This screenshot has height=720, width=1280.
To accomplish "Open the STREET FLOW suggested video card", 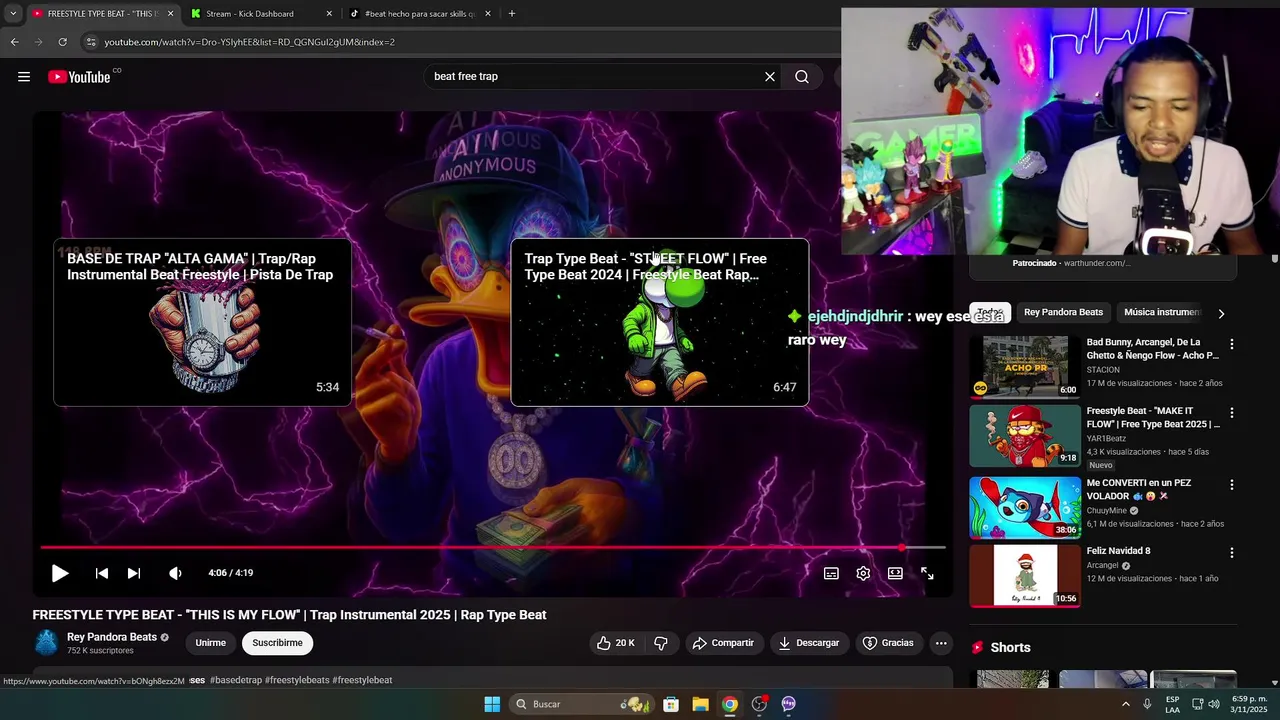I will click(659, 322).
